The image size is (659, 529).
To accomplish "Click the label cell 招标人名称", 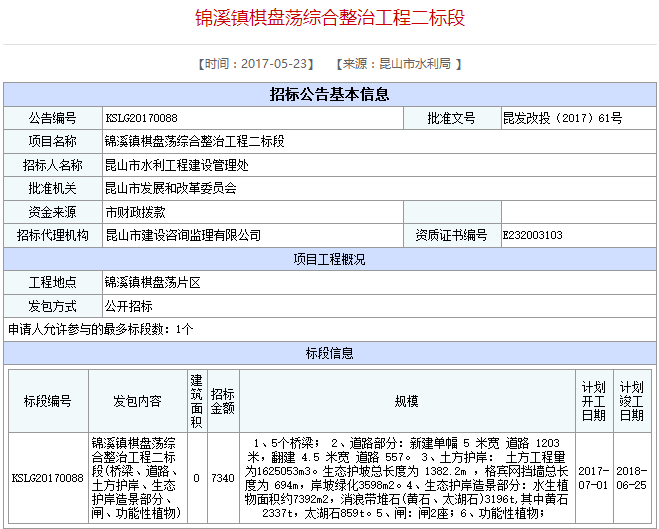I will click(x=53, y=165).
